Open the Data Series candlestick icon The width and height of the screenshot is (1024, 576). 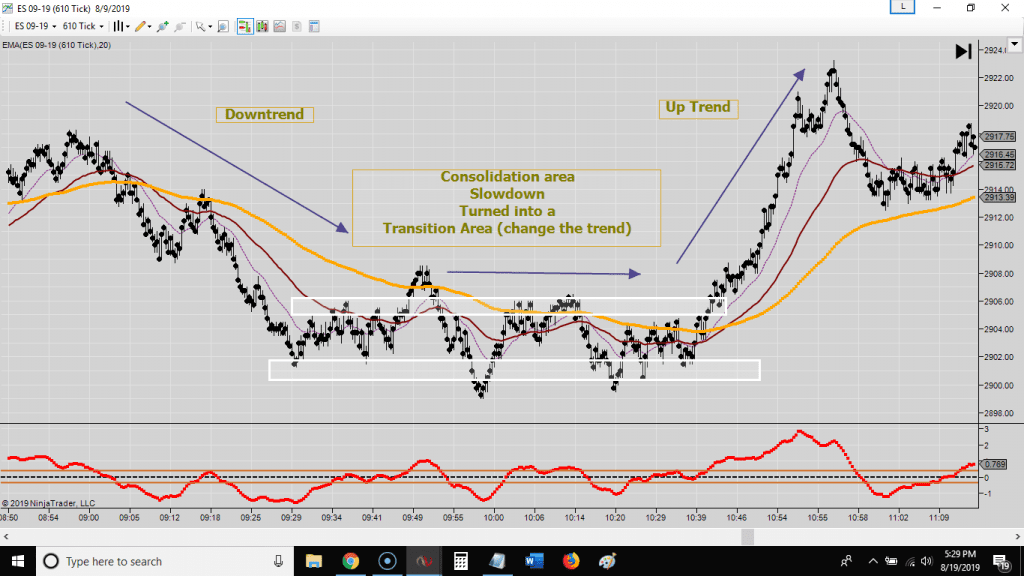(263, 26)
